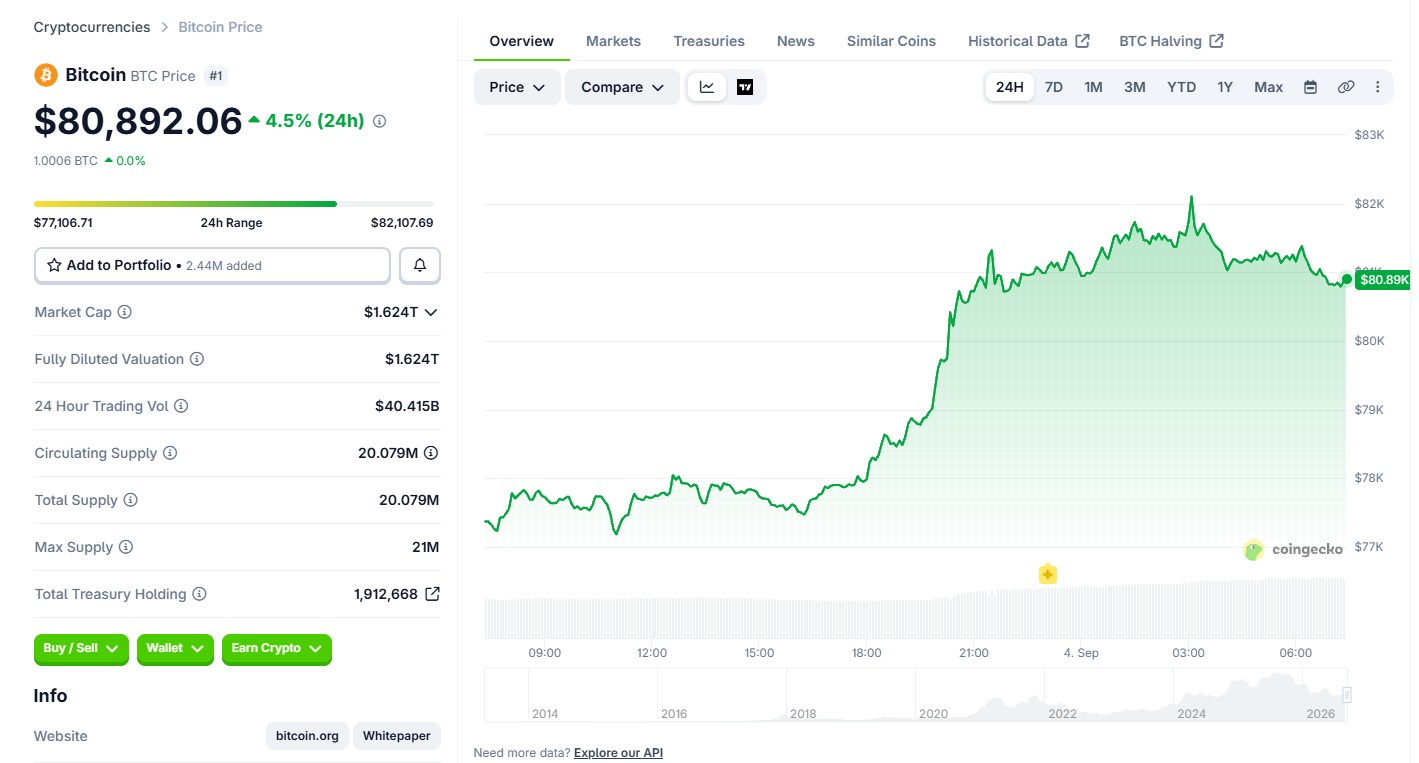Click the $82,107.69 range high value
The height and width of the screenshot is (763, 1419).
(402, 223)
